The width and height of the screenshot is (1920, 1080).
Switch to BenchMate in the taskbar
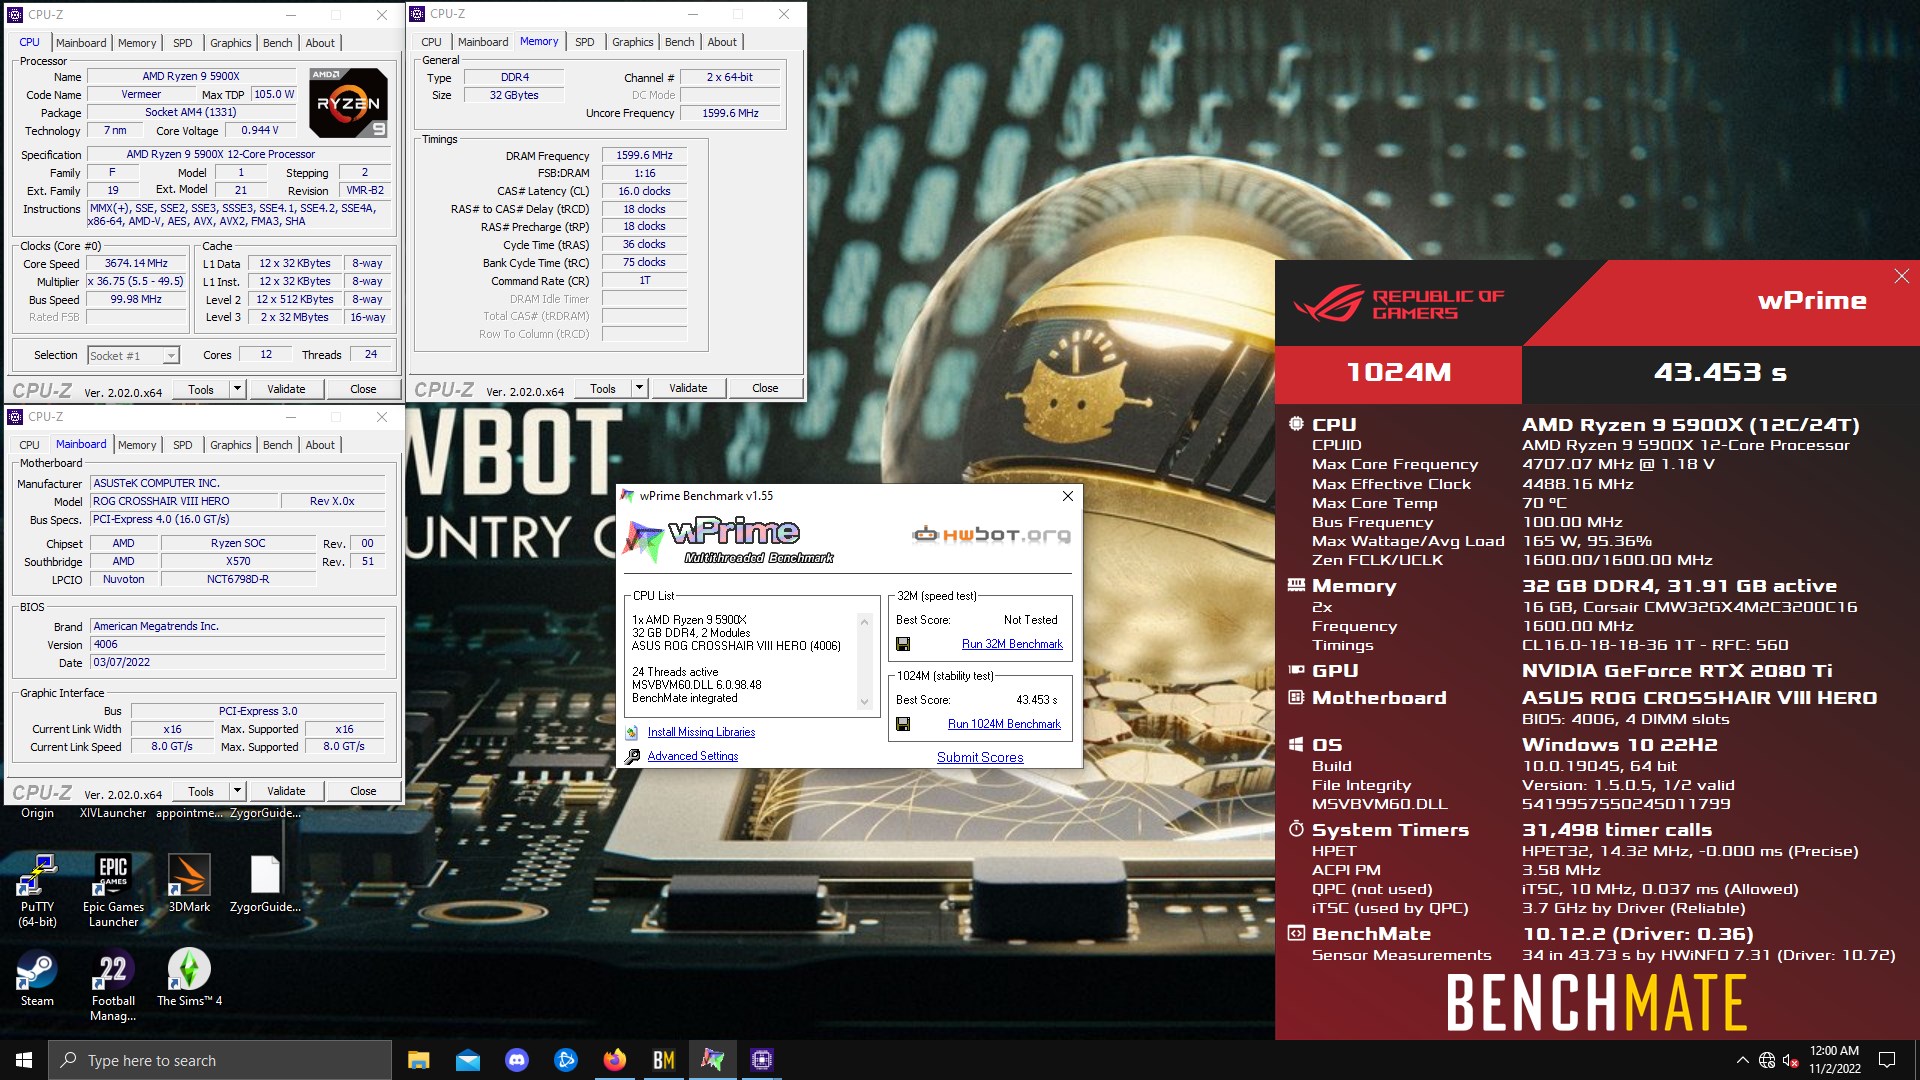tap(664, 1060)
